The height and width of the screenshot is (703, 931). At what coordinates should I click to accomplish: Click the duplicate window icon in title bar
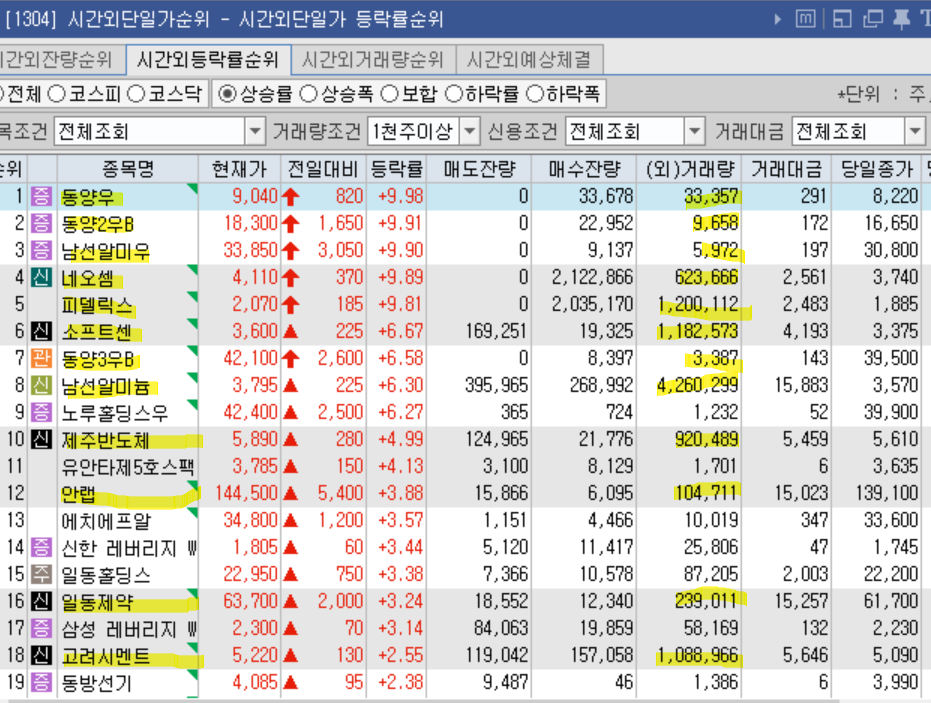point(873,20)
